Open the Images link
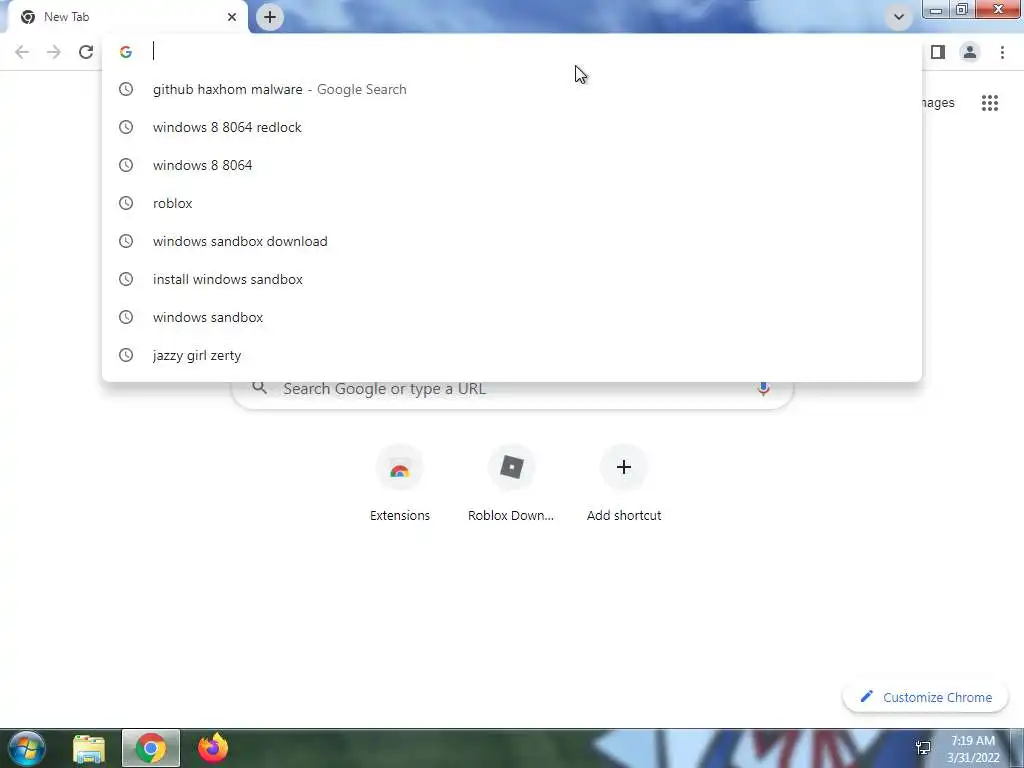 (938, 103)
